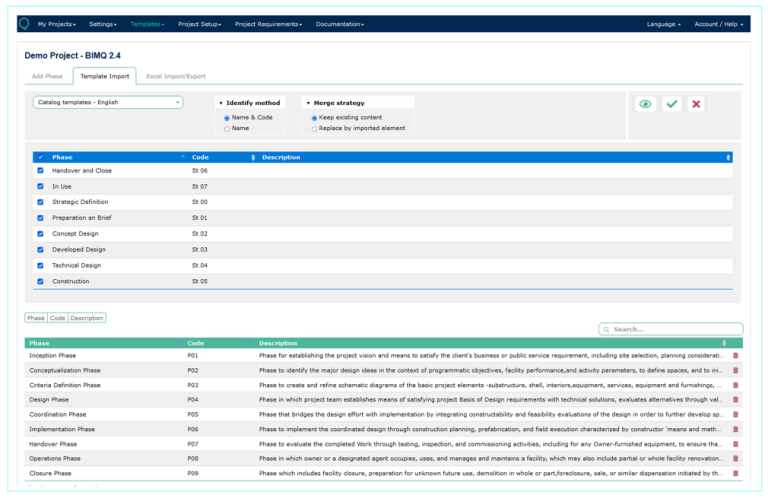Switch to the Excel Import/Export tab
Screen dimensions: 768x498
coord(176,76)
